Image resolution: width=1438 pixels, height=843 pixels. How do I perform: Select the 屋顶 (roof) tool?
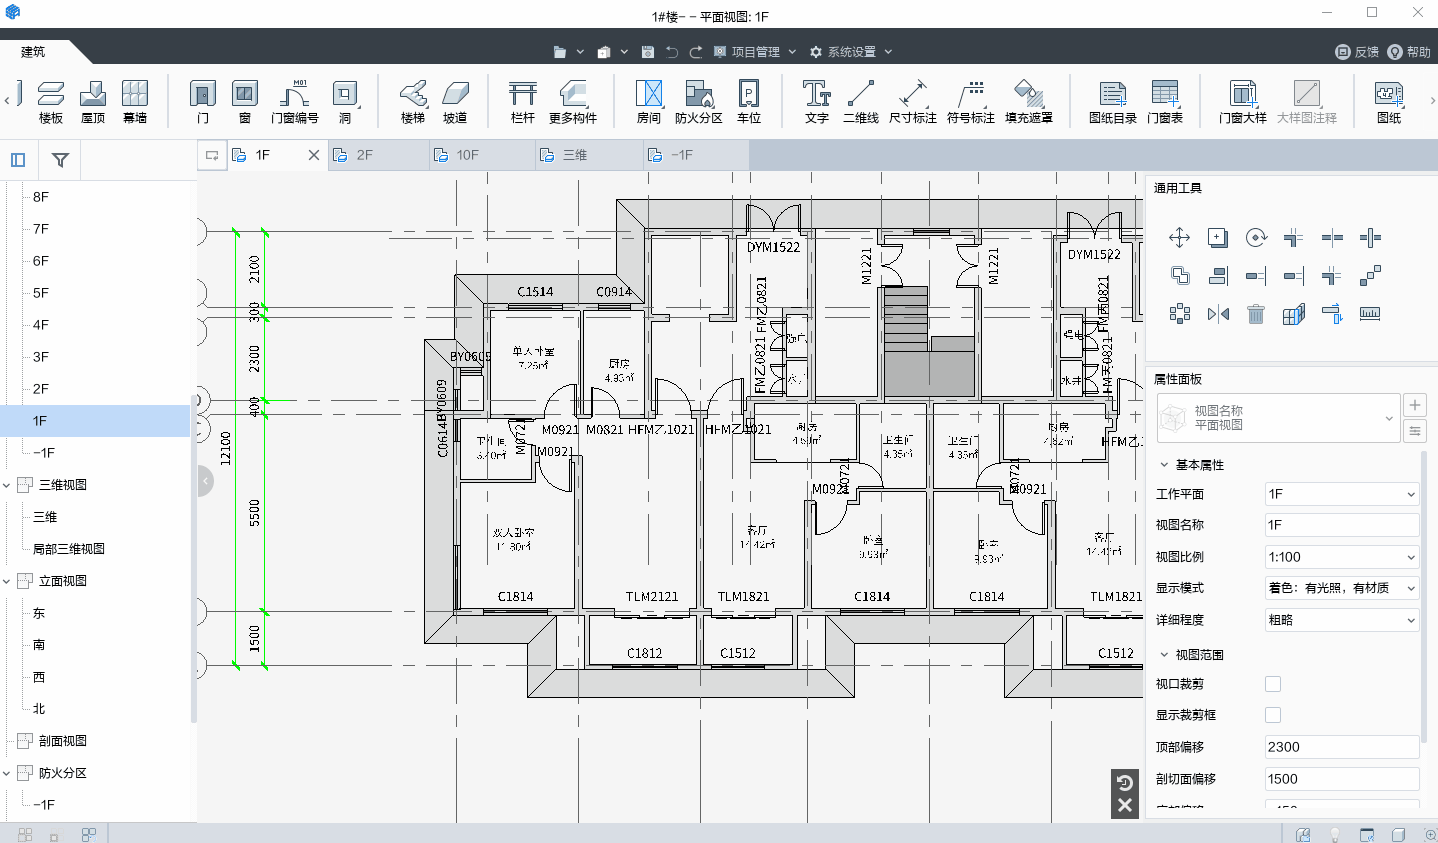93,103
